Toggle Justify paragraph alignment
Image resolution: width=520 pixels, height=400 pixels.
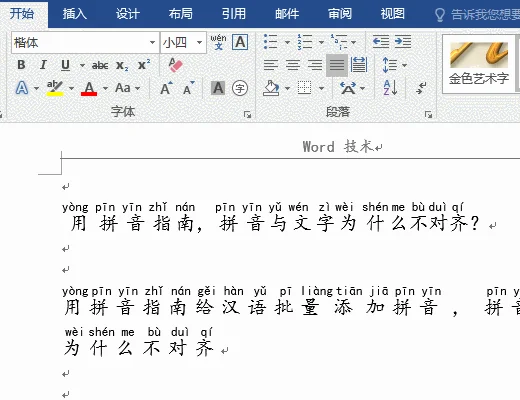tap(337, 65)
